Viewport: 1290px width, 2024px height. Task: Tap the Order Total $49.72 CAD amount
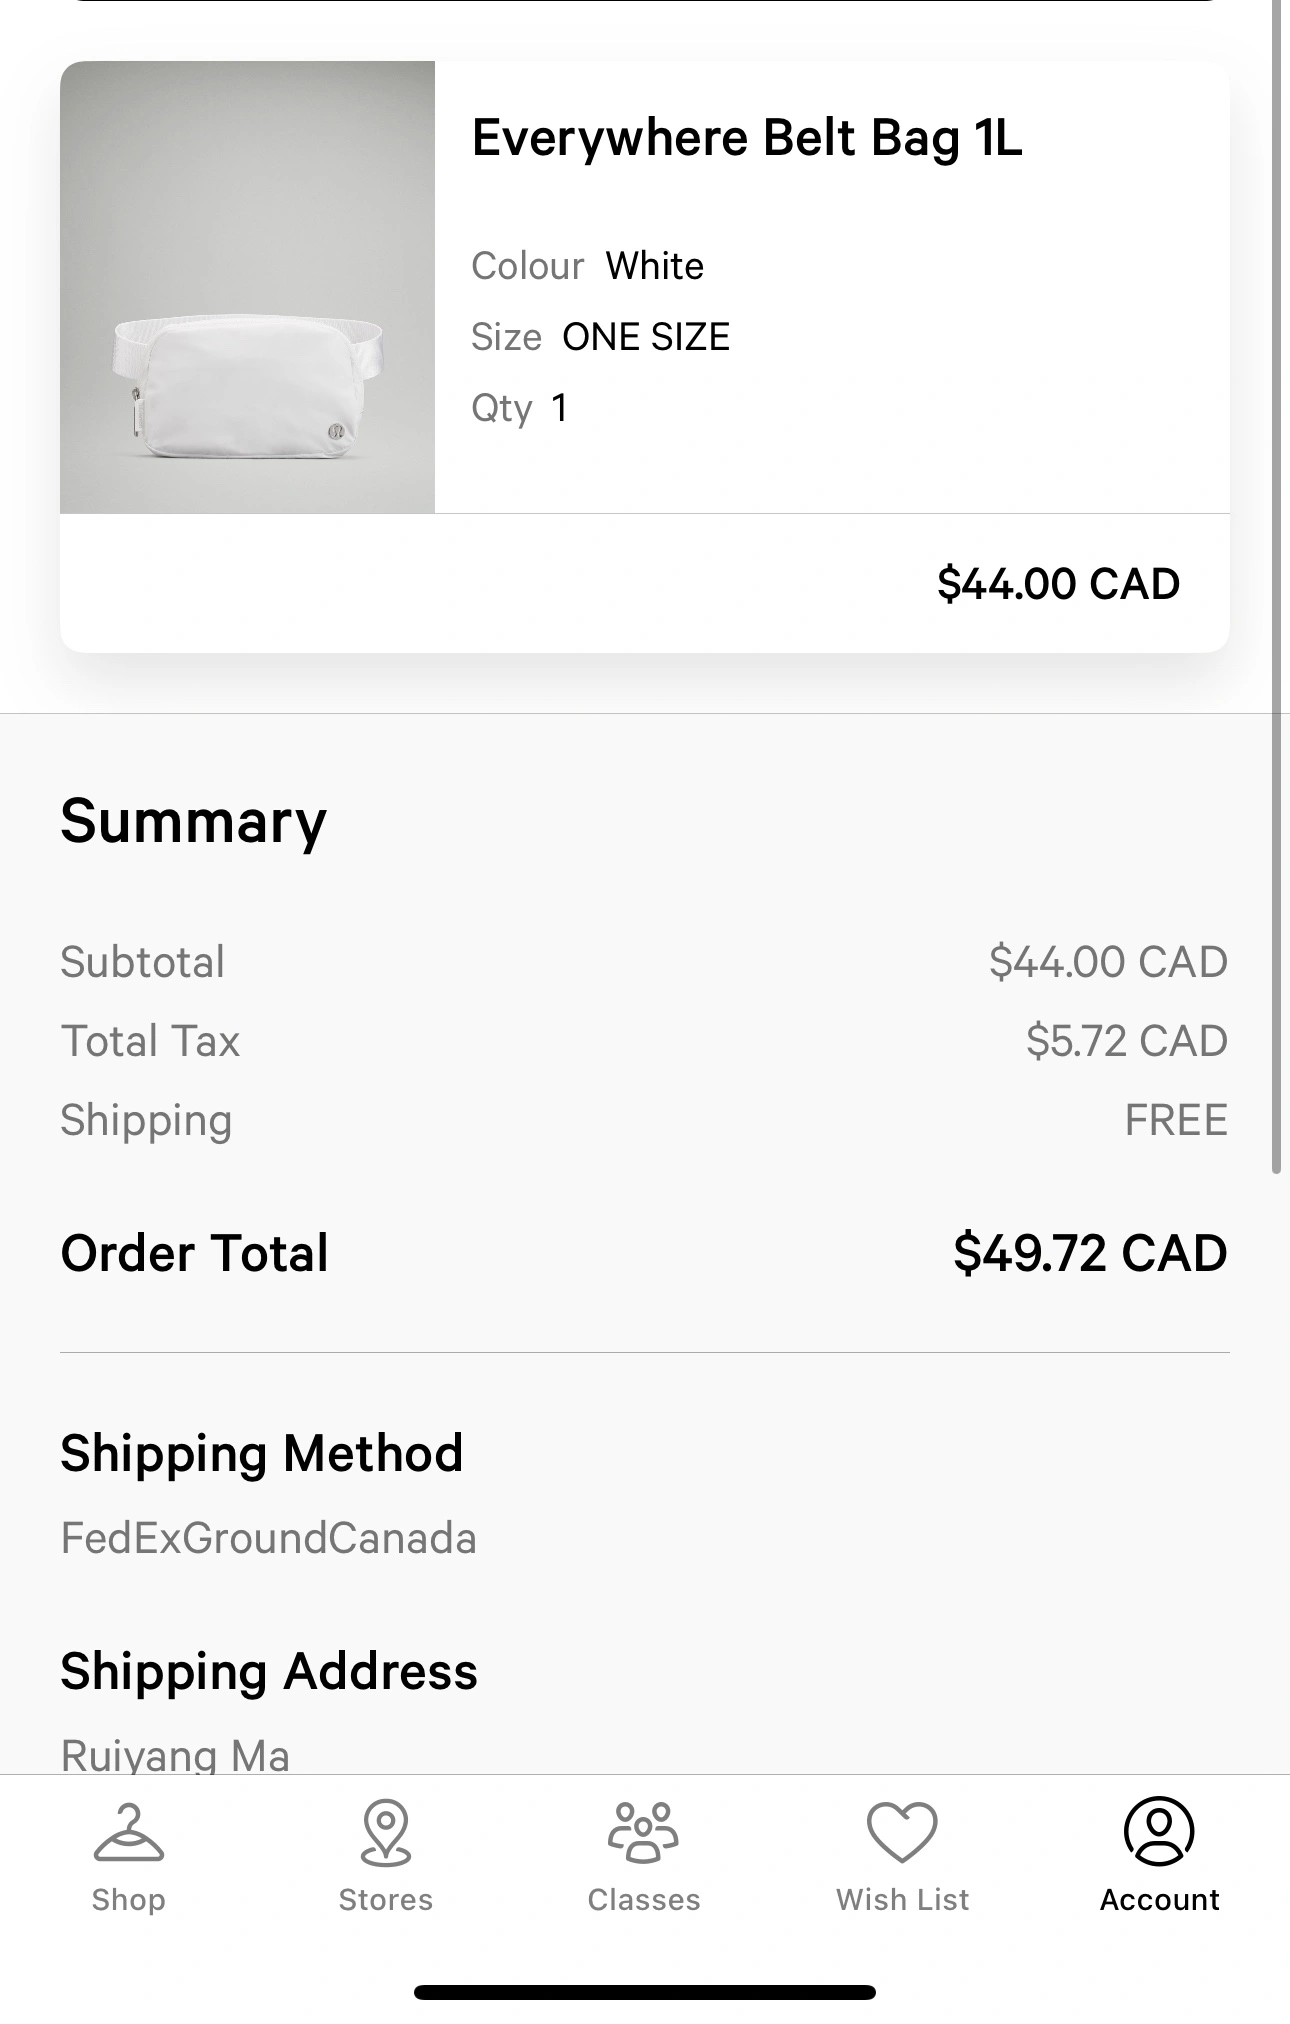tap(1090, 1253)
